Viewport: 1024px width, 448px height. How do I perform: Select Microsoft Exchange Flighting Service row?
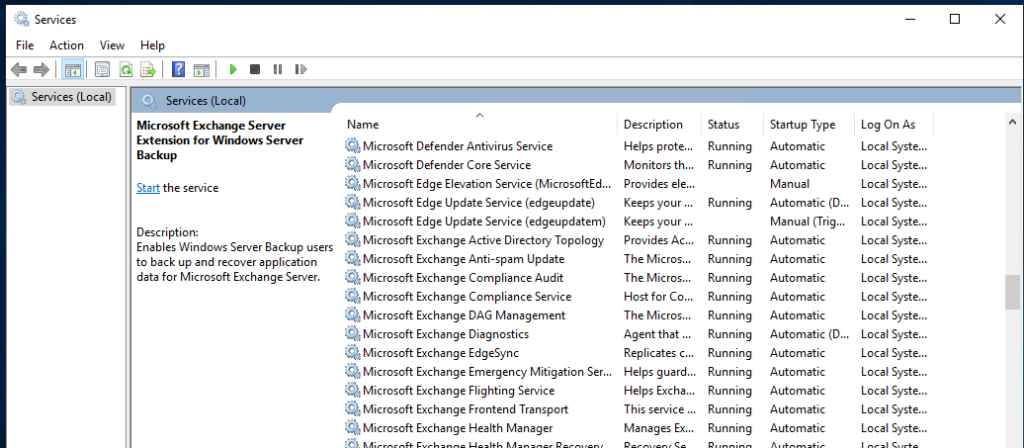pos(636,391)
